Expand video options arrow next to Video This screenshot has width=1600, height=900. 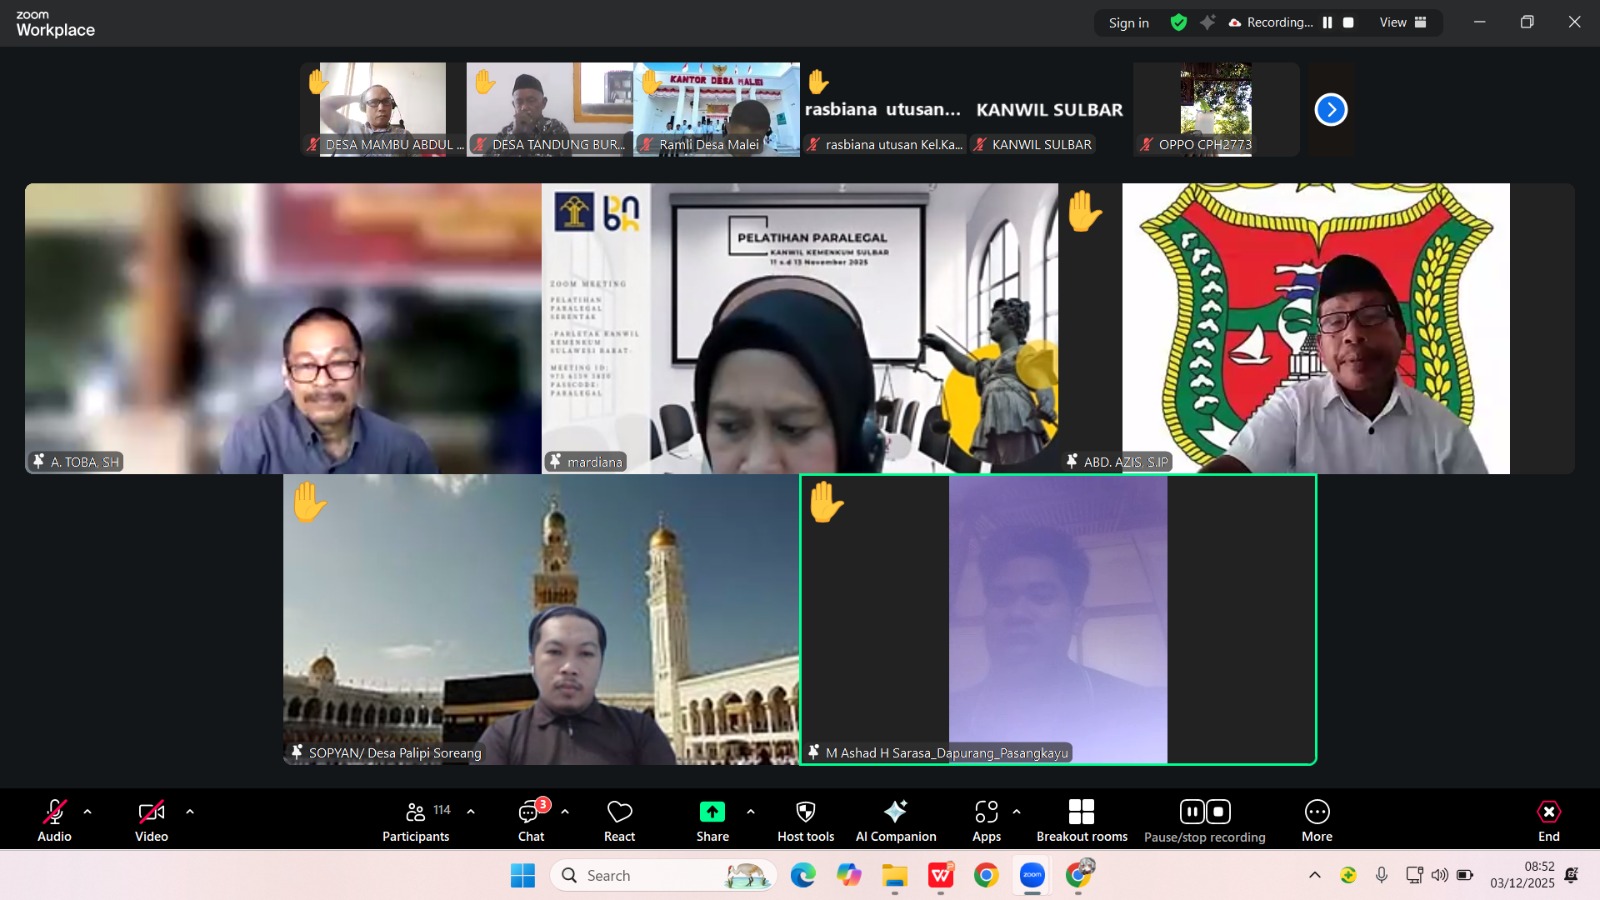190,812
